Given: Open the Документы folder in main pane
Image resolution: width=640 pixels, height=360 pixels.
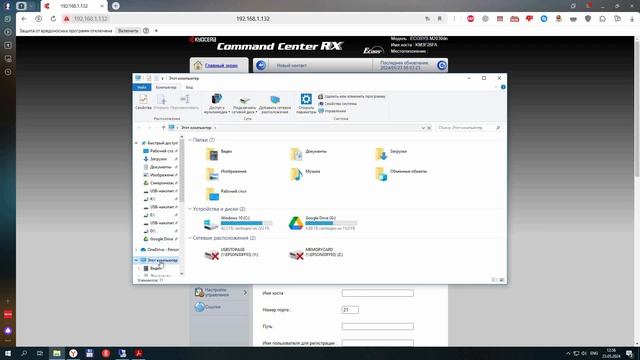Looking at the screenshot, I should 309,154.
